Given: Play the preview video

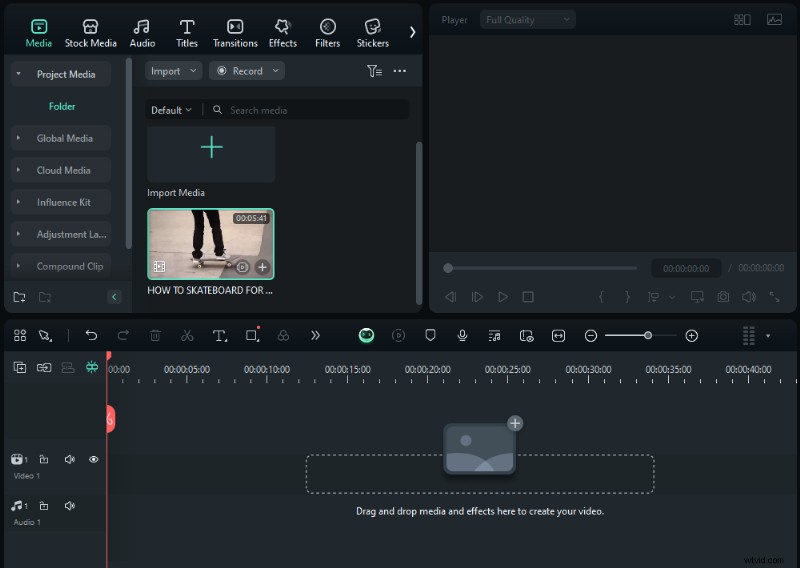Looking at the screenshot, I should [503, 297].
